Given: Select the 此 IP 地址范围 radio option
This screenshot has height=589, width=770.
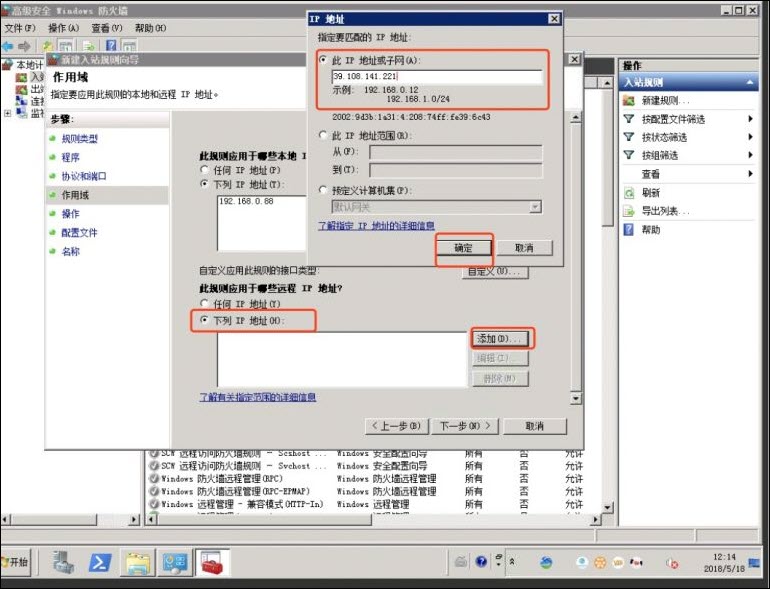Looking at the screenshot, I should [x=323, y=134].
